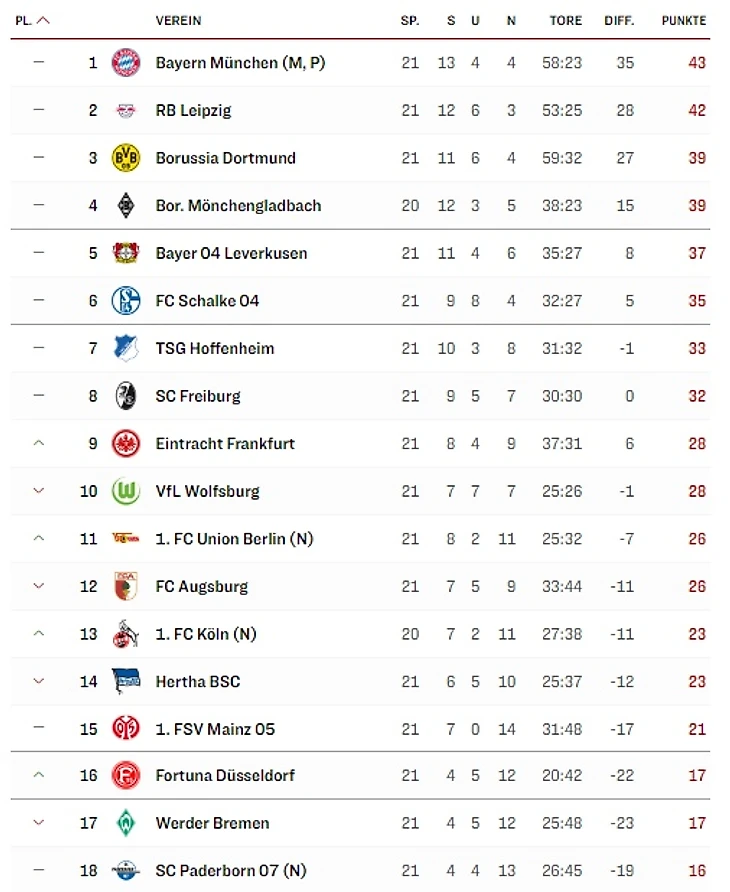Click the Hertha BSC flag logo

click(x=126, y=681)
